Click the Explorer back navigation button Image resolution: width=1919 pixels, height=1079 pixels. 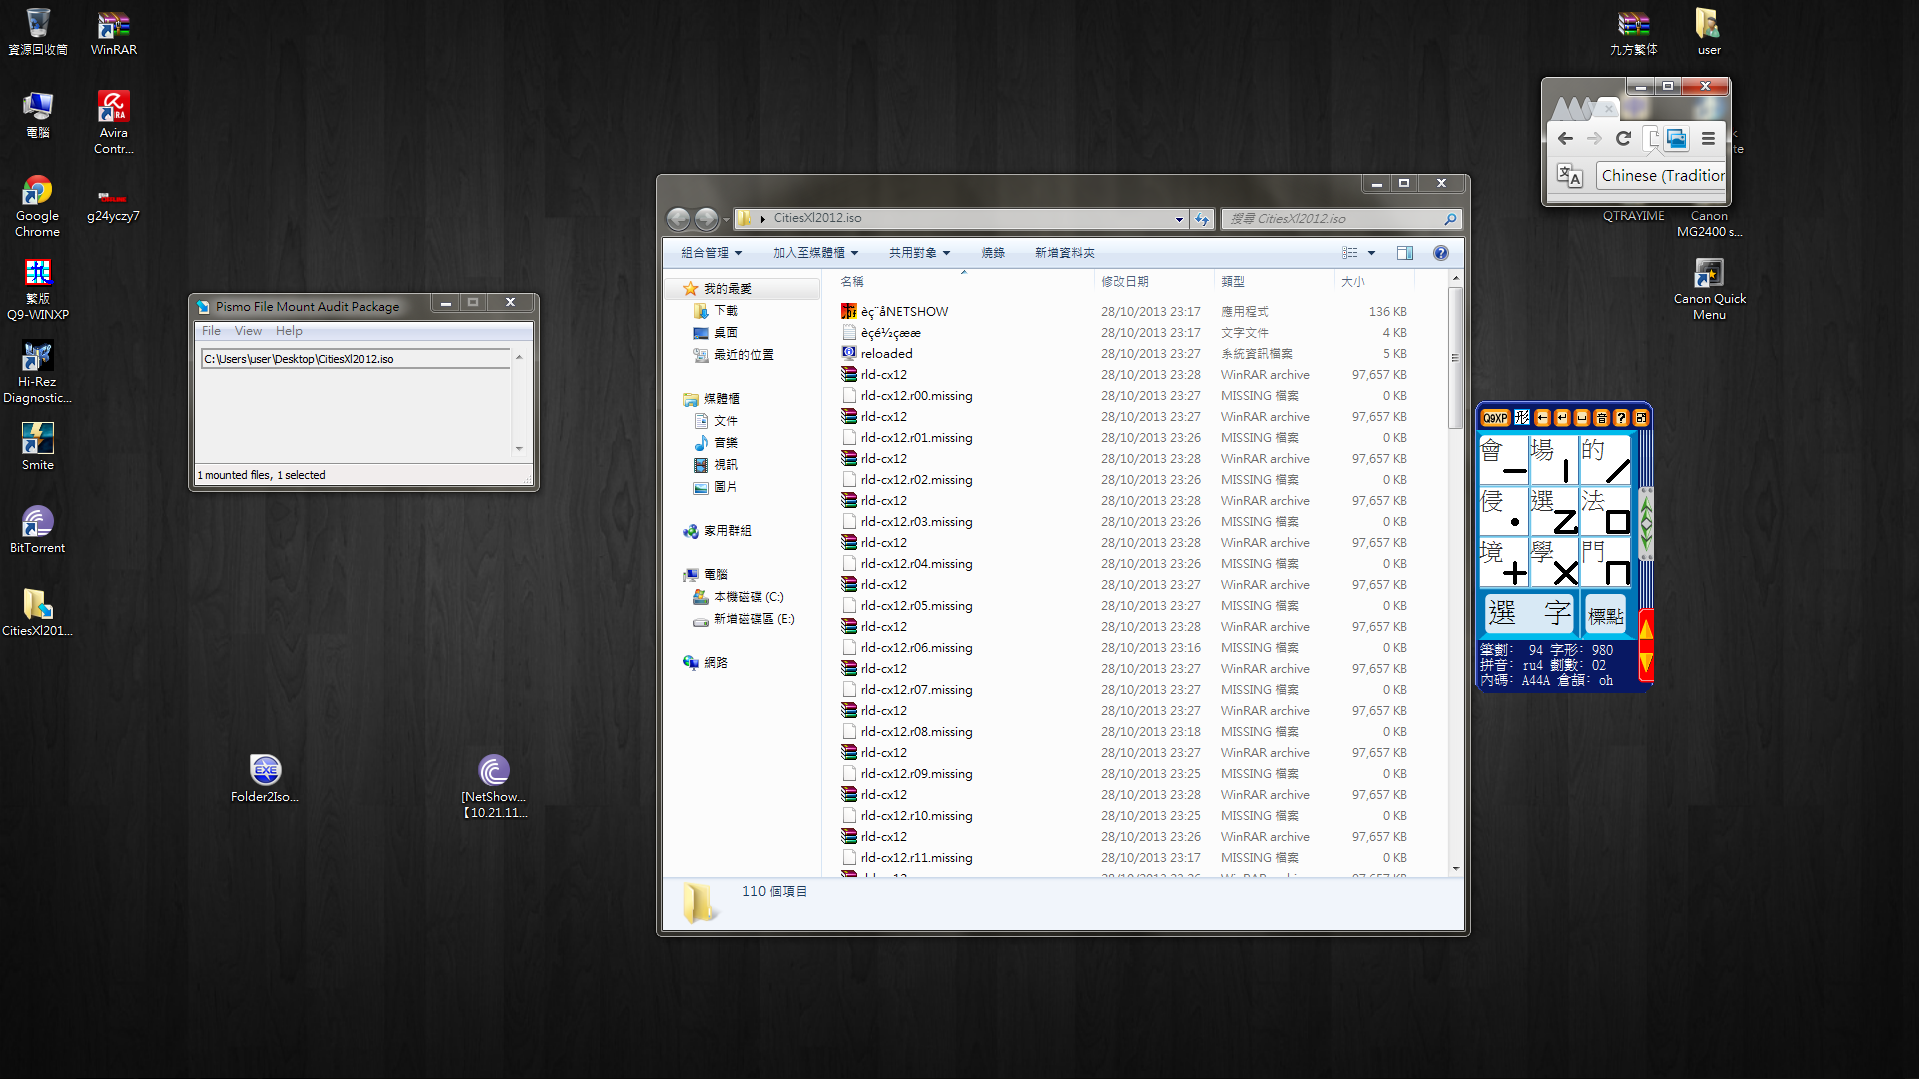pyautogui.click(x=678, y=218)
